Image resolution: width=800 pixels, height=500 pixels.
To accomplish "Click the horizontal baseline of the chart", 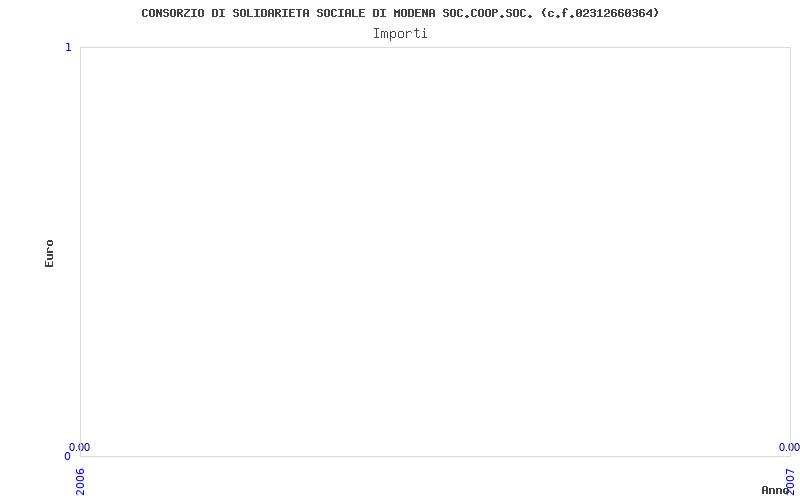I will click(x=435, y=456).
